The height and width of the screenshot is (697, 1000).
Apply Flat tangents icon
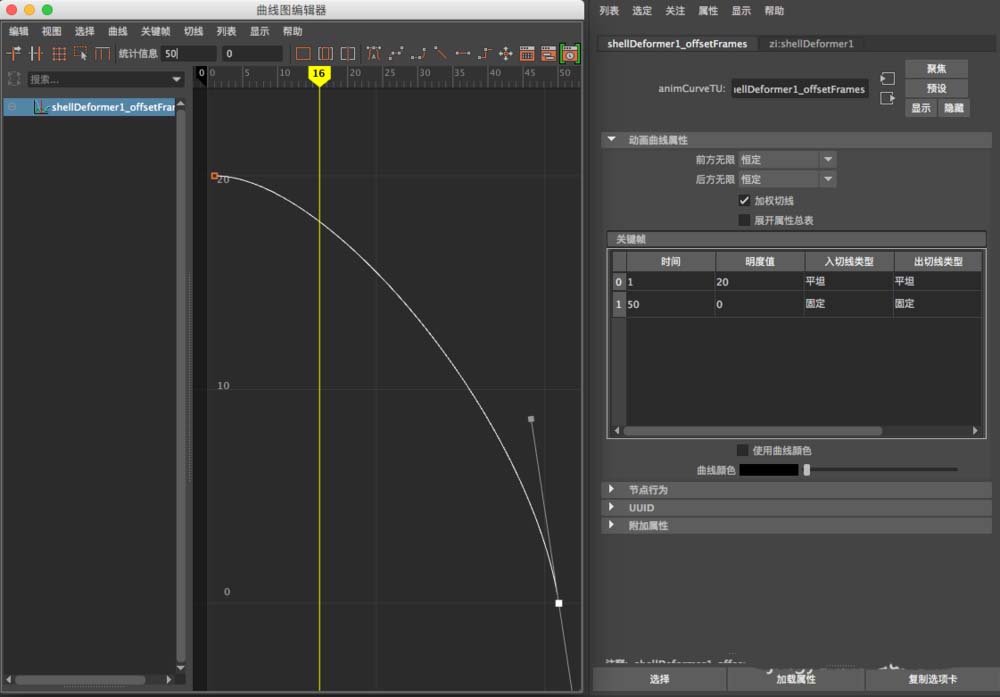pyautogui.click(x=462, y=54)
